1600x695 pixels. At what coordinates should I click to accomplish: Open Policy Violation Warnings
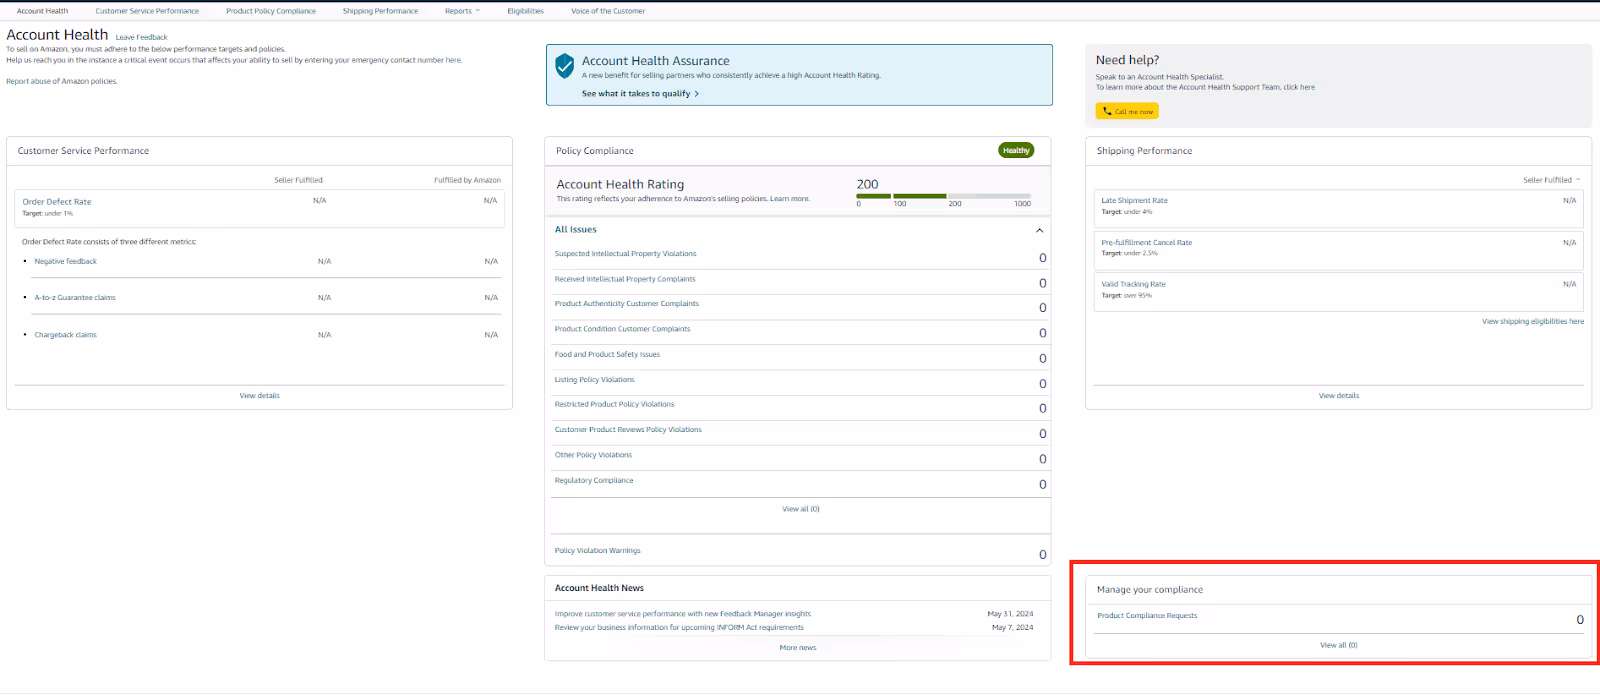tap(598, 551)
